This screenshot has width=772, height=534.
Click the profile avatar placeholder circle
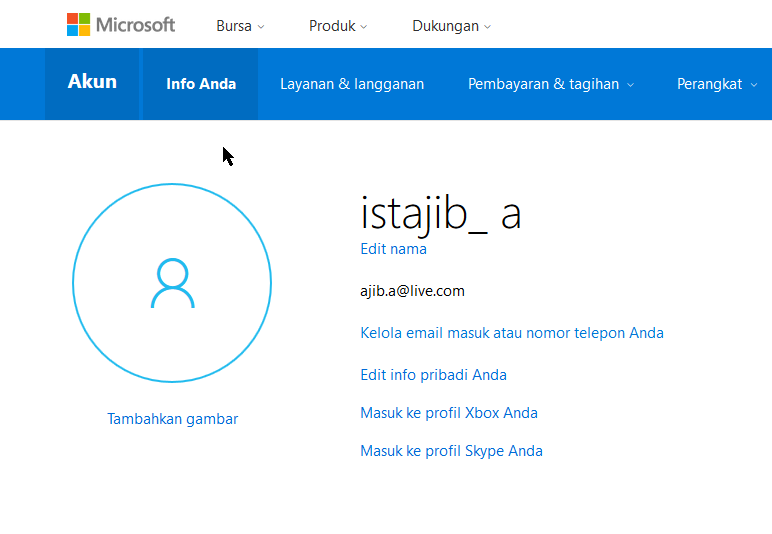(172, 283)
